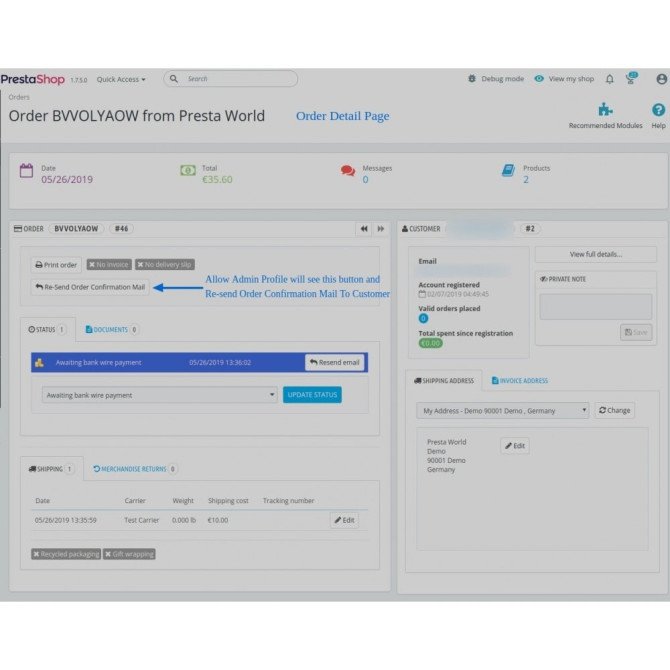
Task: Click the trophy merchant expertise icon
Action: point(631,78)
